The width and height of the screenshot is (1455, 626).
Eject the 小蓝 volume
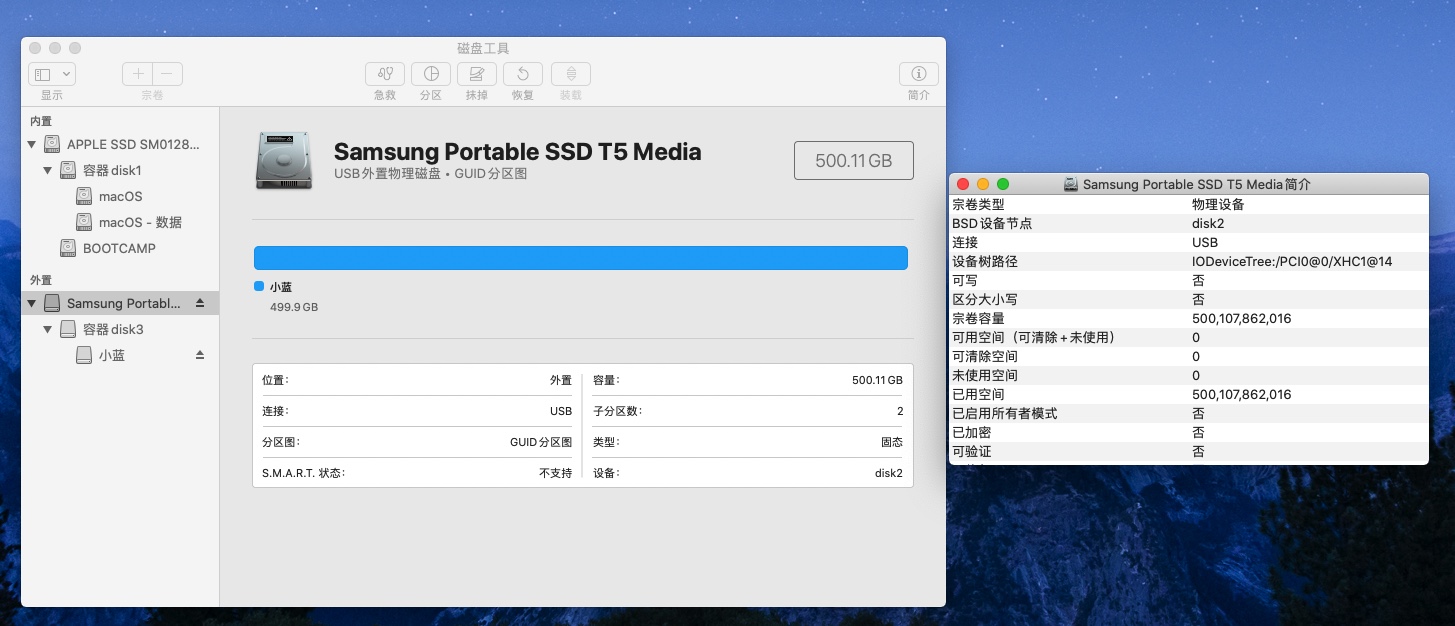(199, 355)
